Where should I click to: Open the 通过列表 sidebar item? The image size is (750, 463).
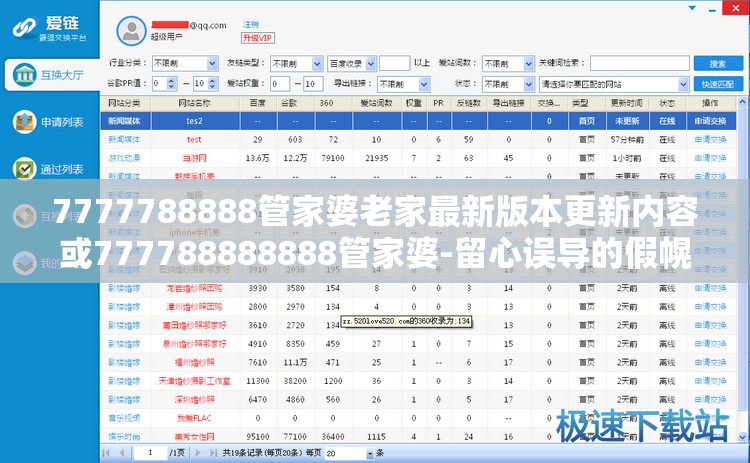click(50, 169)
